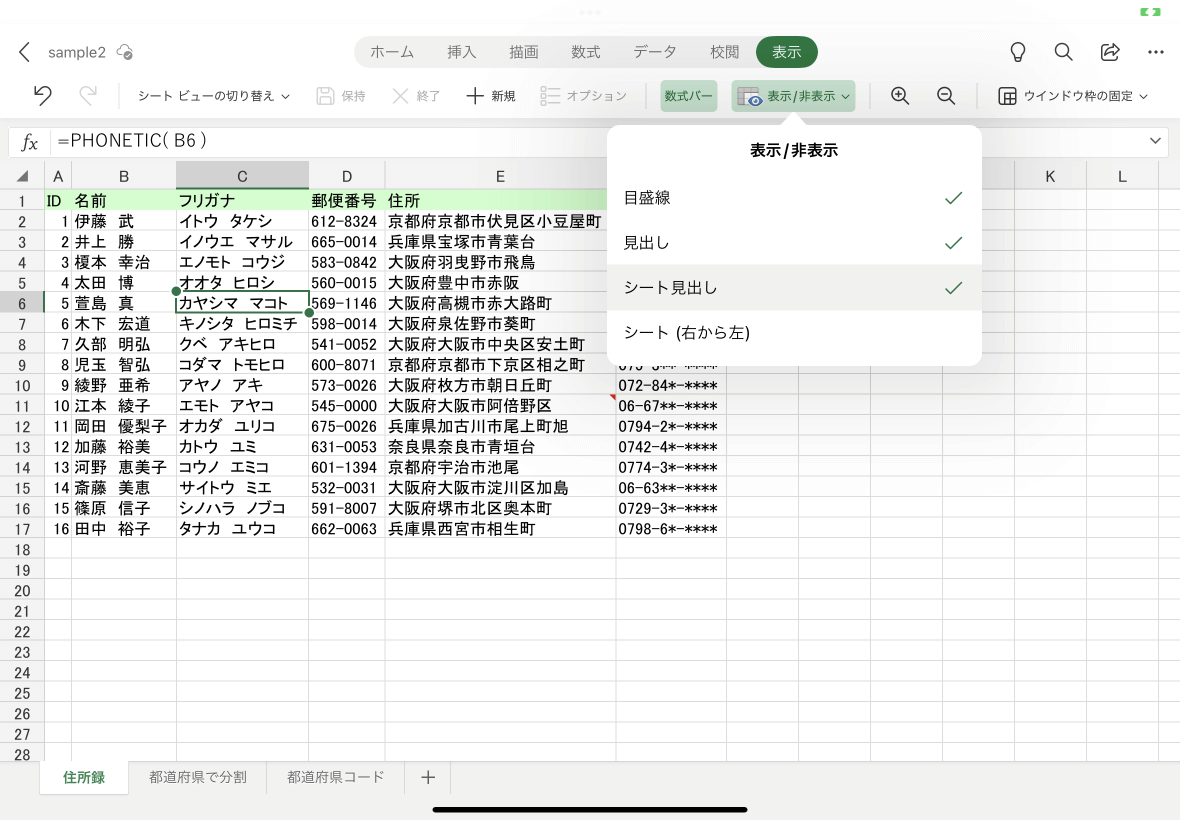Open the 都道府県で分割 sheet tab
Viewport: 1180px width, 820px height.
[197, 777]
